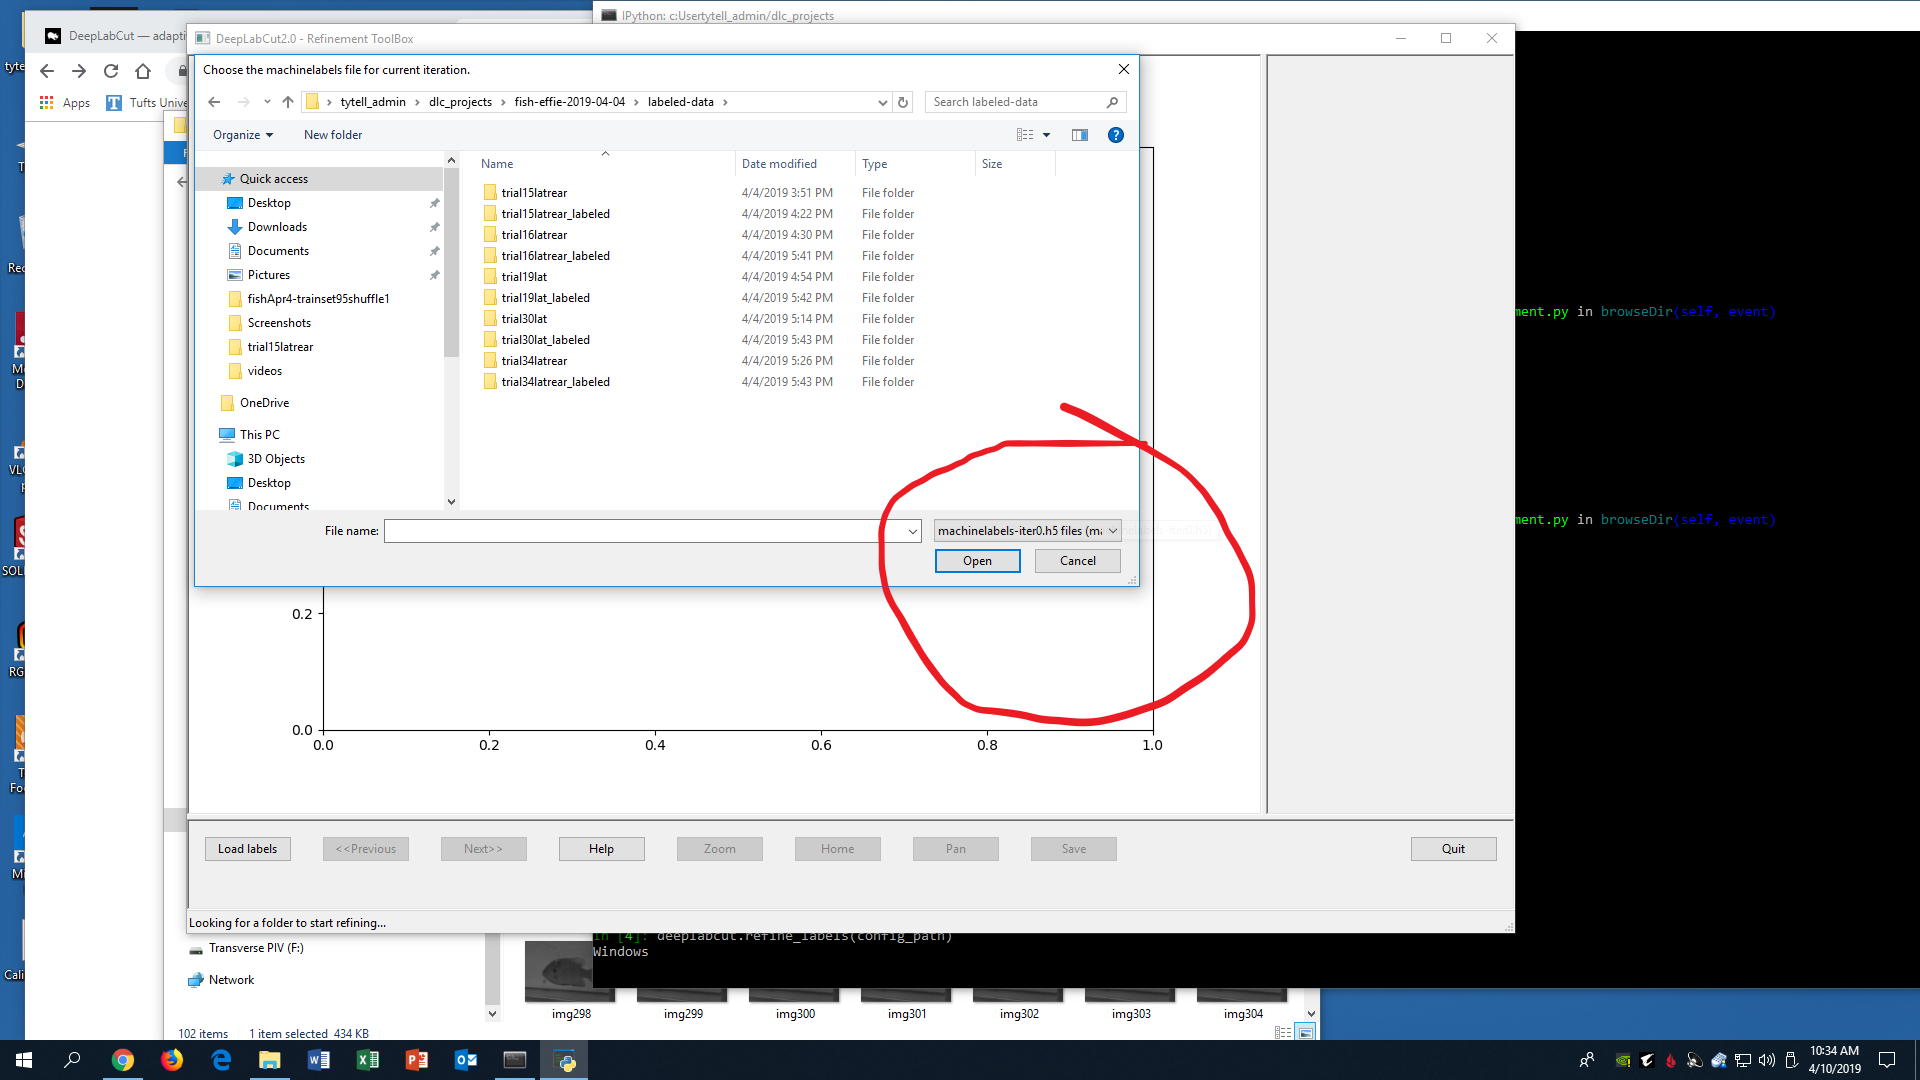Screen dimensions: 1920x1080
Task: Navigate forward in the file dialog
Action: (x=243, y=101)
